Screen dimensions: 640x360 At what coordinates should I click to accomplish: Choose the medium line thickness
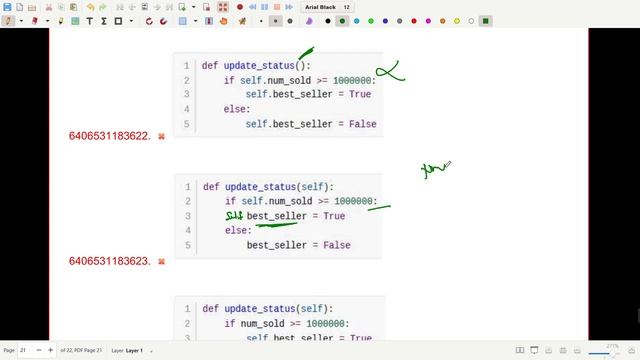point(276,21)
